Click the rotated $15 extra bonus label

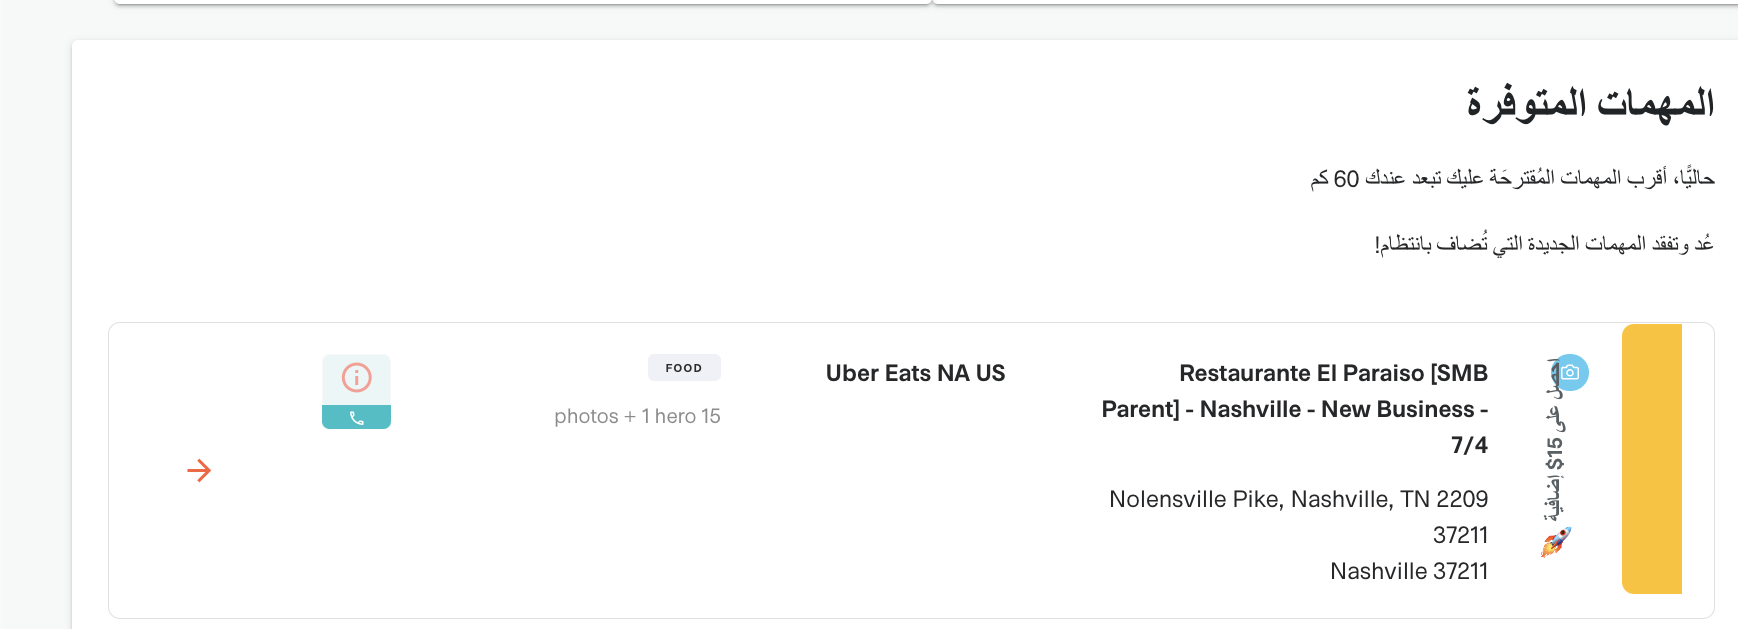click(1554, 440)
